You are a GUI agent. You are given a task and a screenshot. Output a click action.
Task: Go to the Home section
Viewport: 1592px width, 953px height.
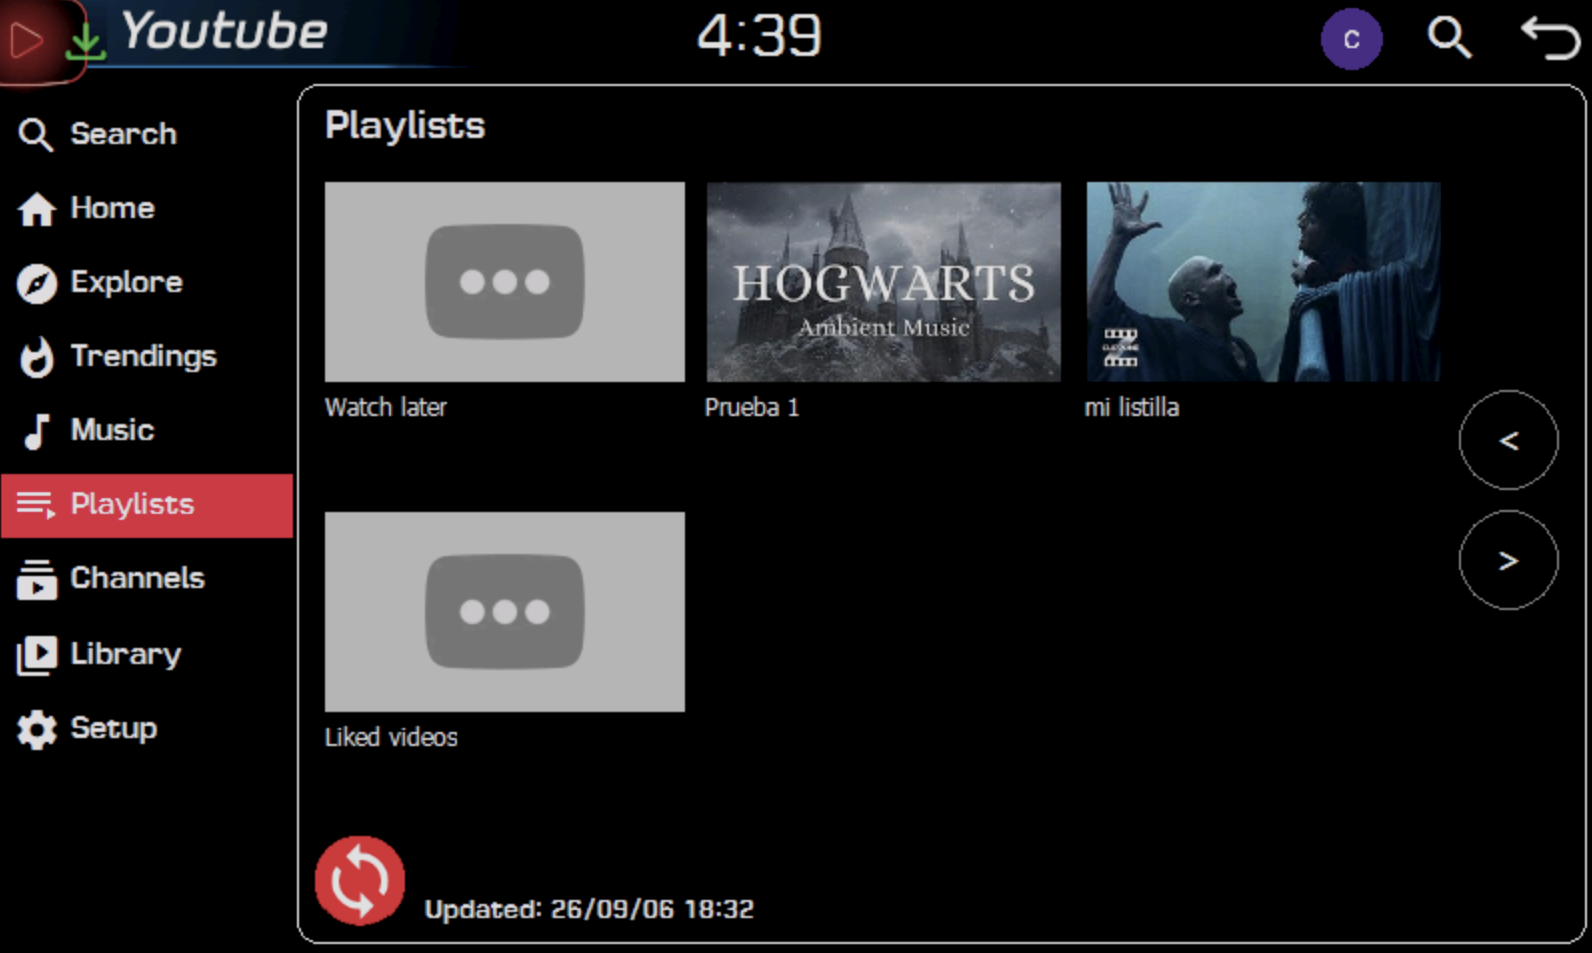(x=112, y=208)
